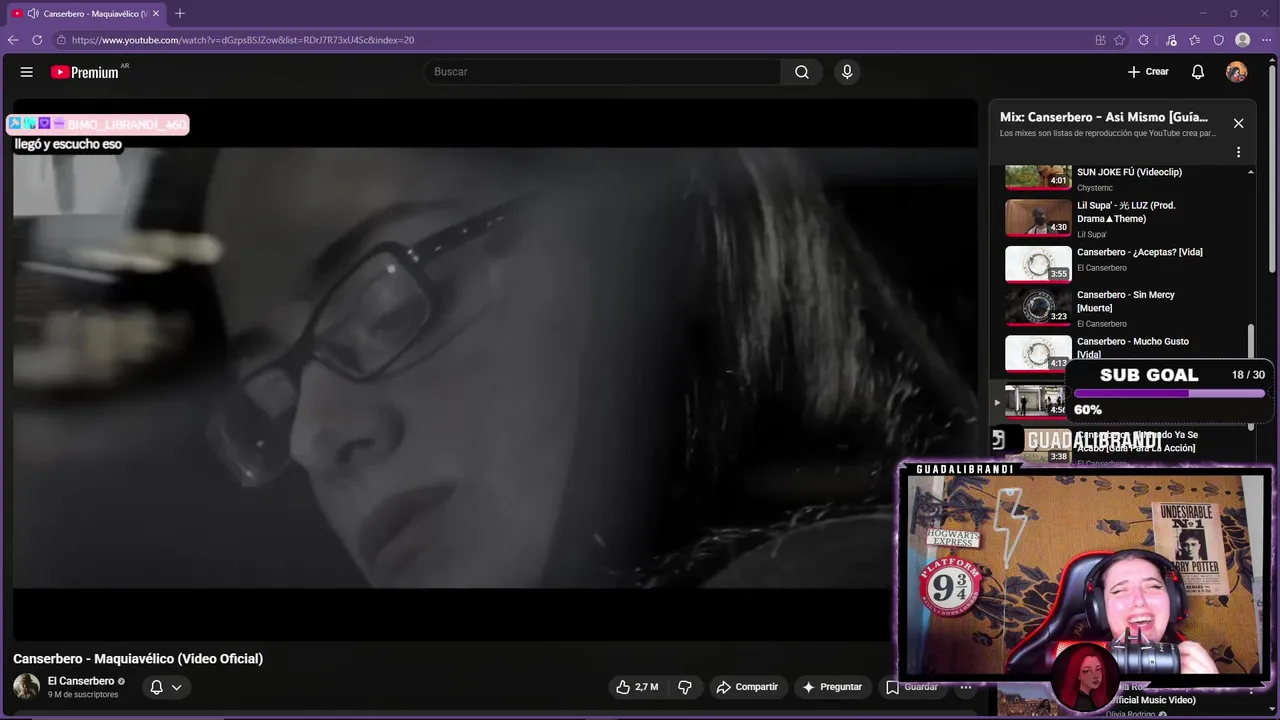Reload the page

(37, 40)
